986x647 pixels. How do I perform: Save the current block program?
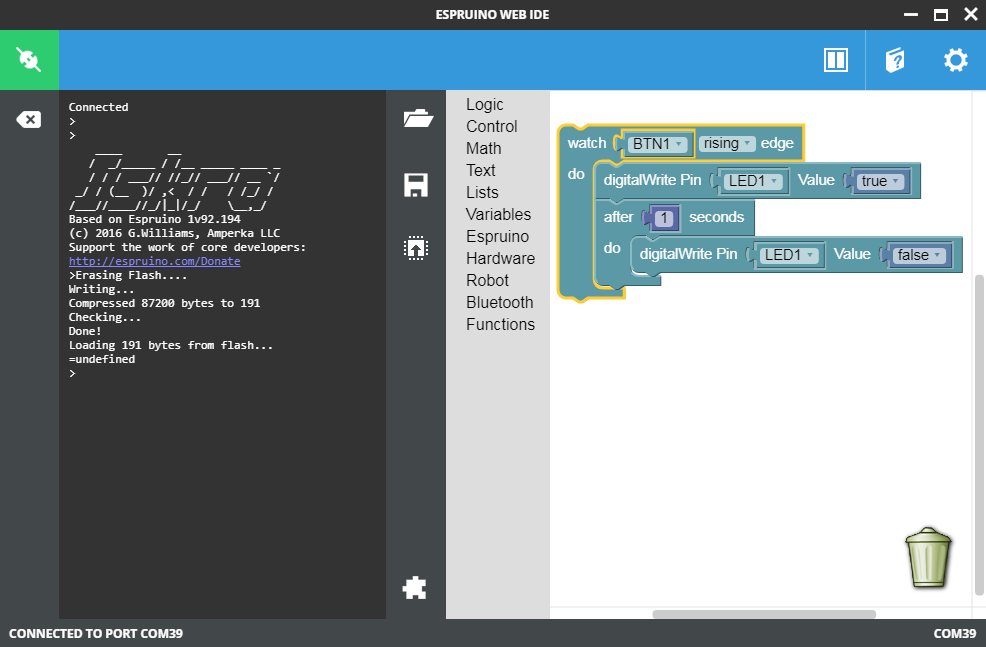click(416, 185)
